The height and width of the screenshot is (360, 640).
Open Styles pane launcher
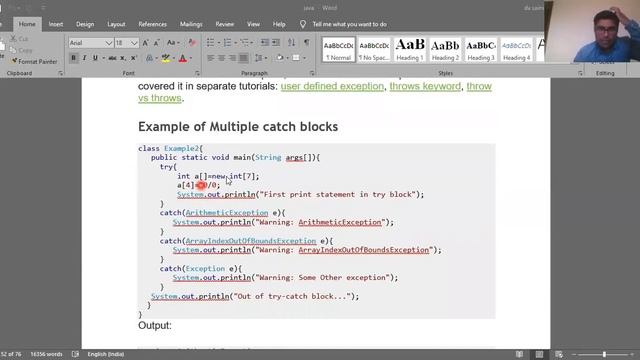tap(580, 73)
